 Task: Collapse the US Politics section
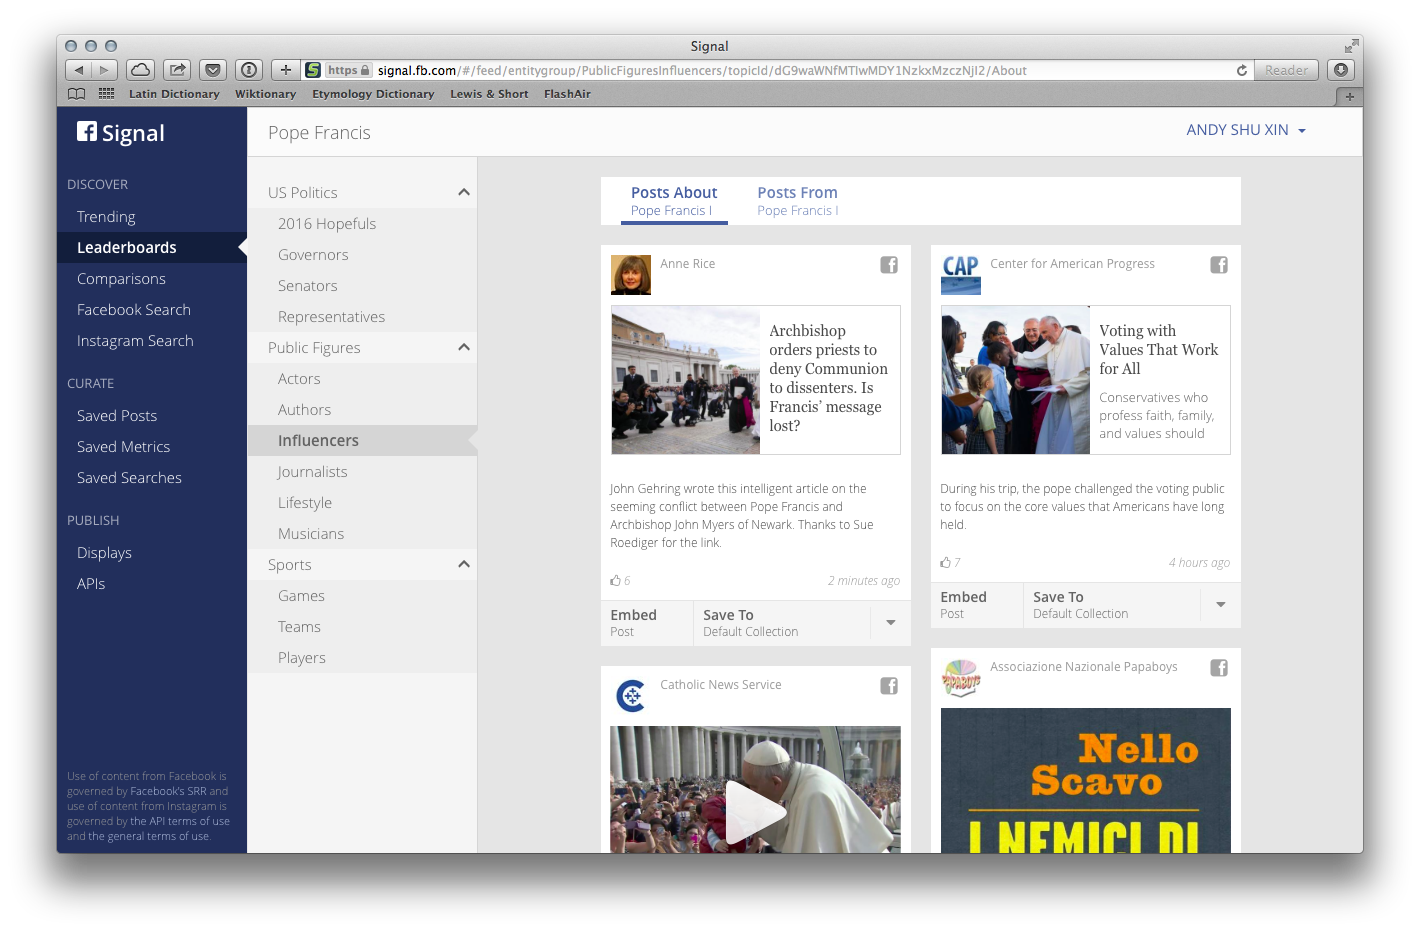464,192
